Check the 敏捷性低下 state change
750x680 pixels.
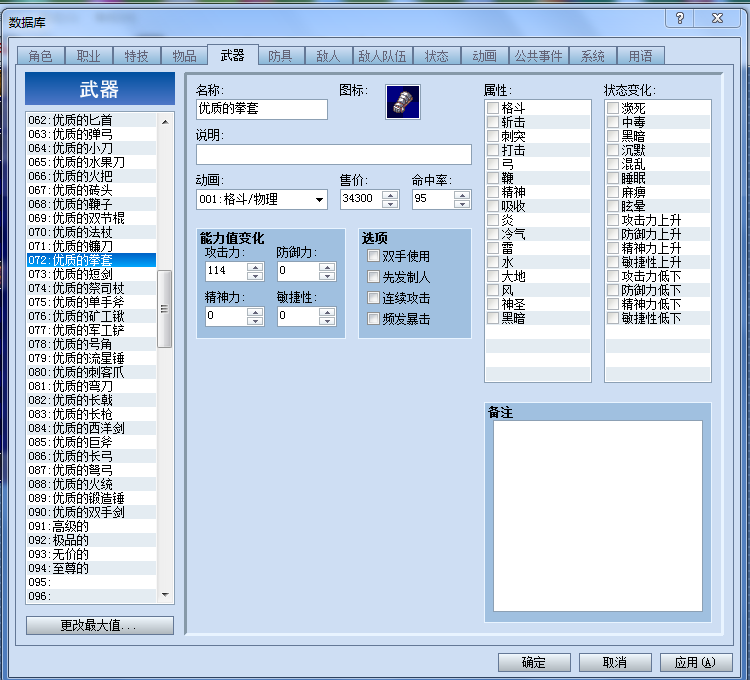point(613,318)
